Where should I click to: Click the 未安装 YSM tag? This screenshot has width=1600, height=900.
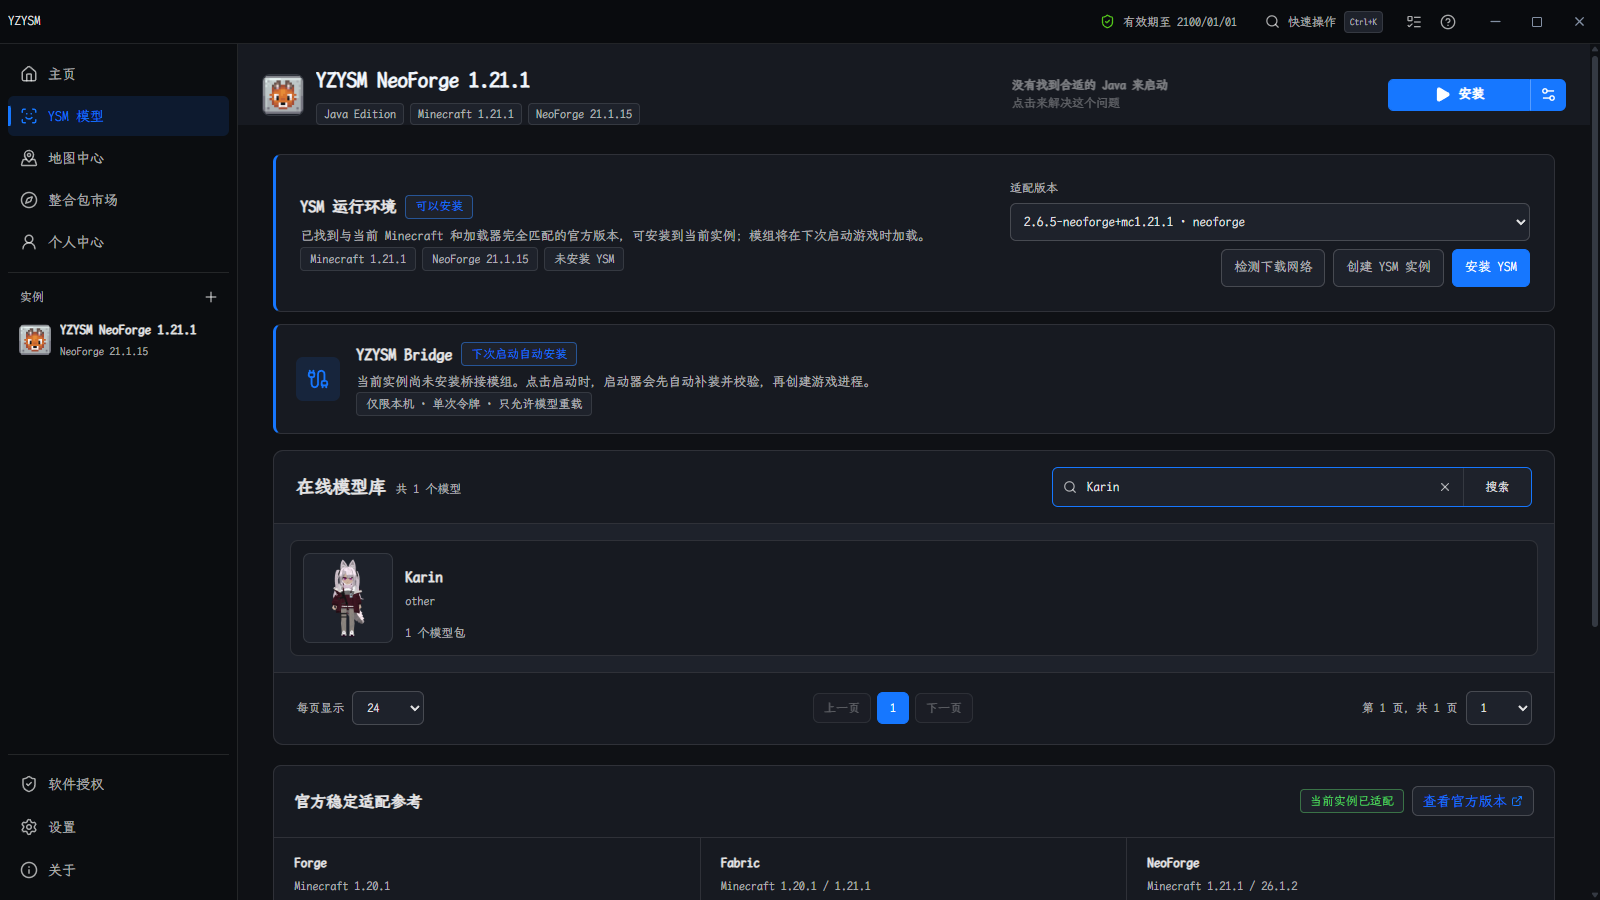point(584,259)
